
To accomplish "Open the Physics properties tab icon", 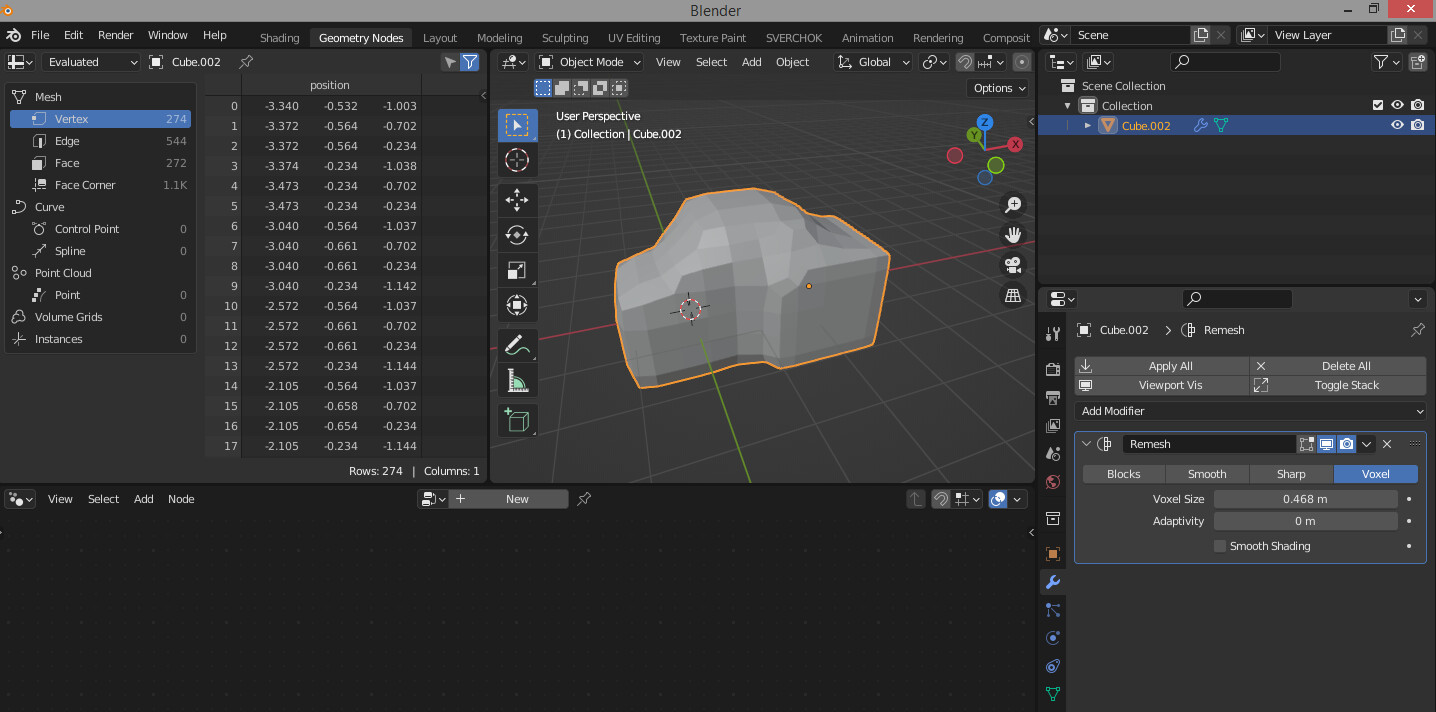I will tap(1052, 638).
